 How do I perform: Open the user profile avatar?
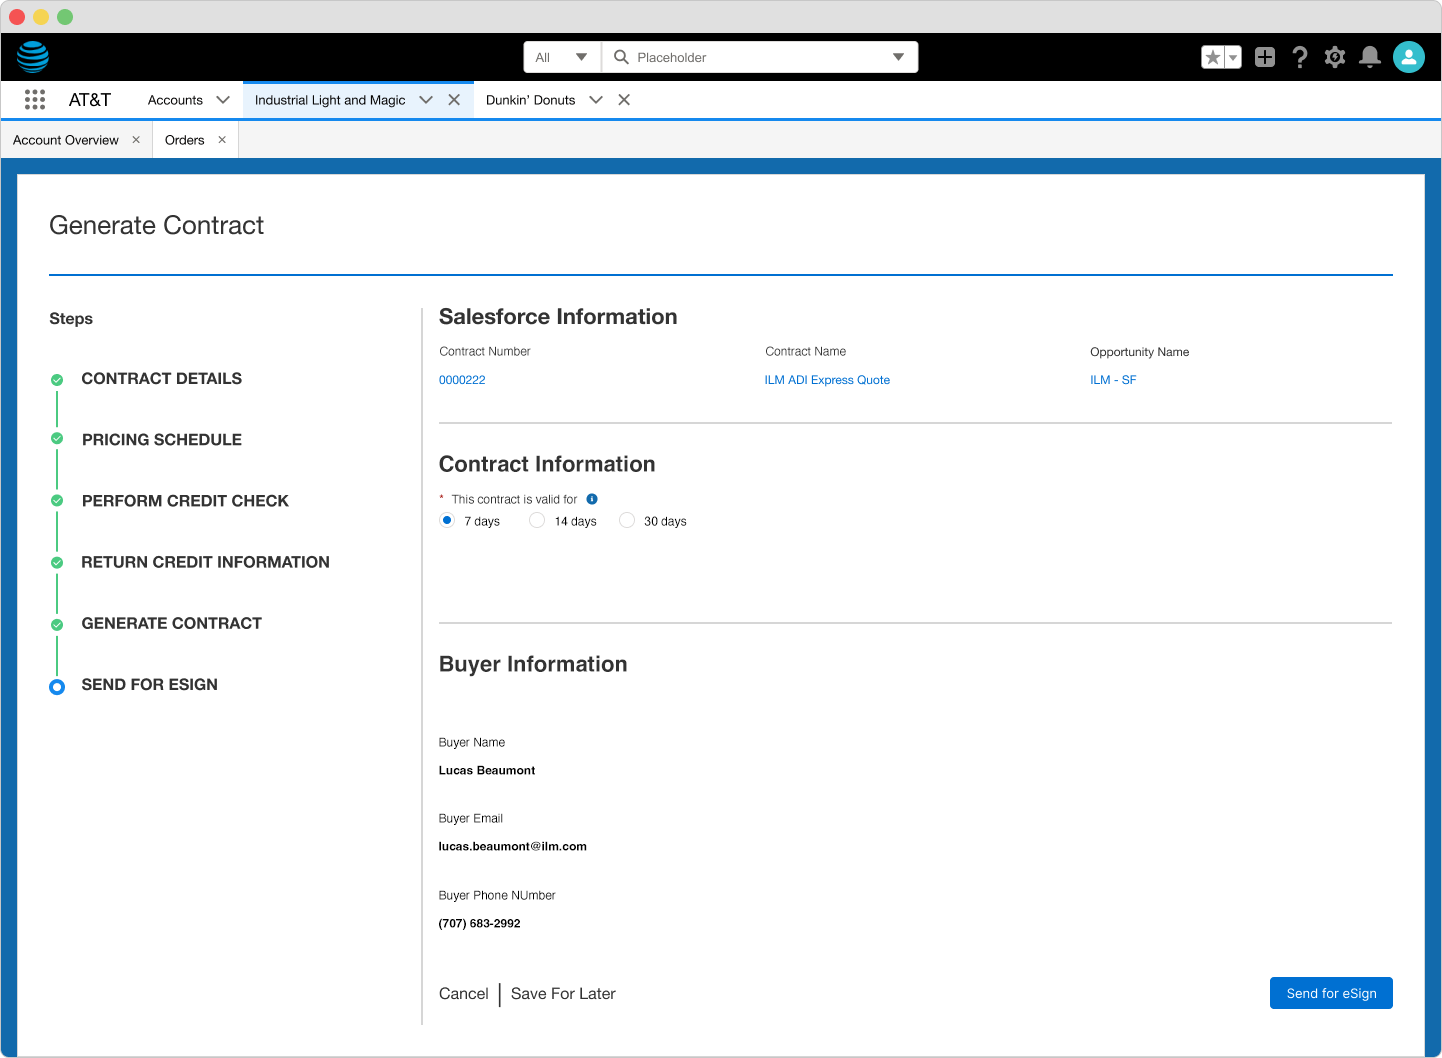pos(1409,57)
